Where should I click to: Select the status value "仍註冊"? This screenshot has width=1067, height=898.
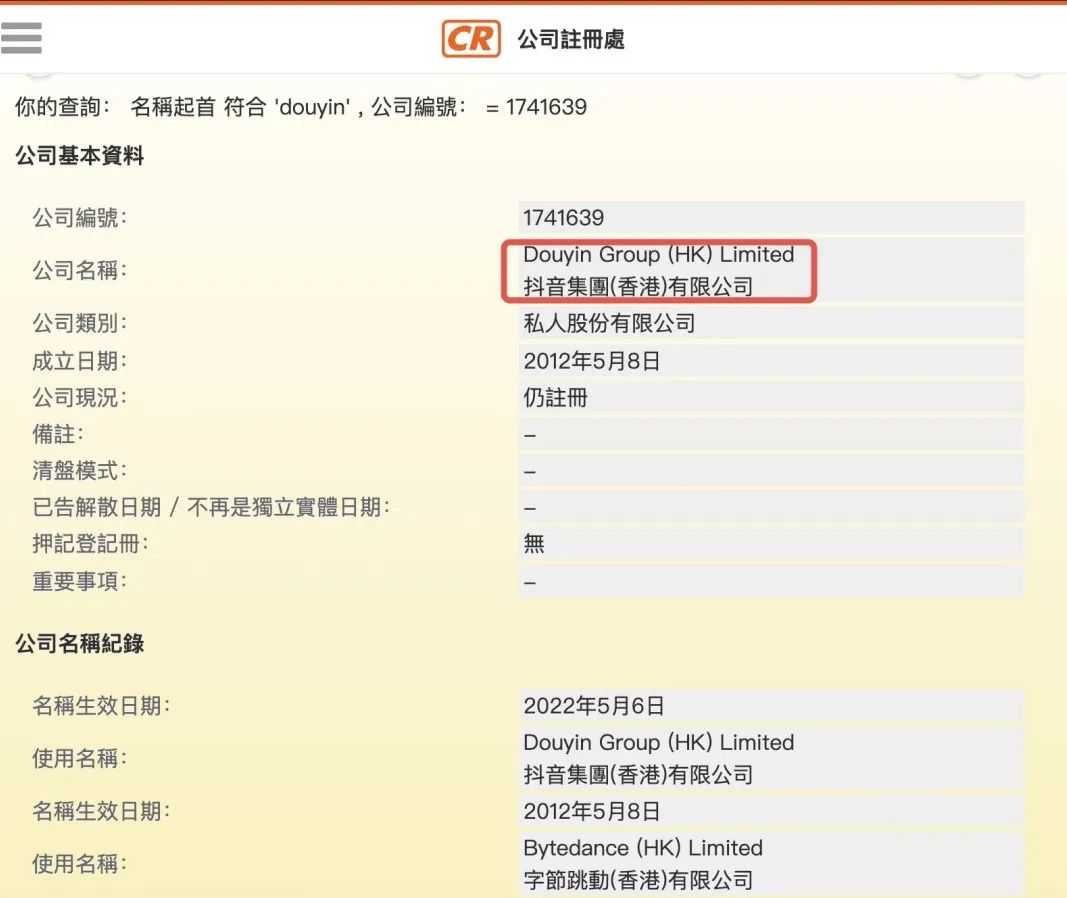[555, 397]
